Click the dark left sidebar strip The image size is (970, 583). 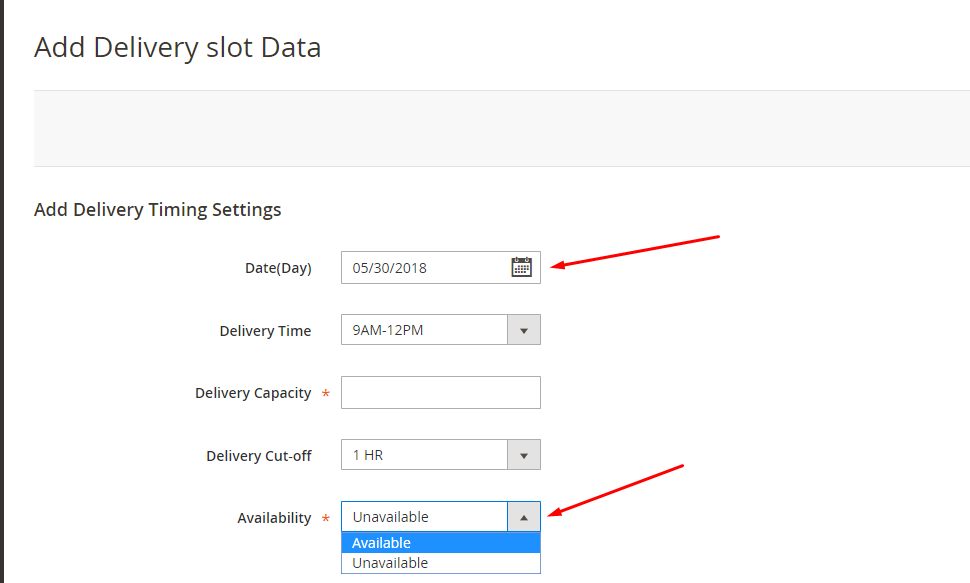(2, 292)
